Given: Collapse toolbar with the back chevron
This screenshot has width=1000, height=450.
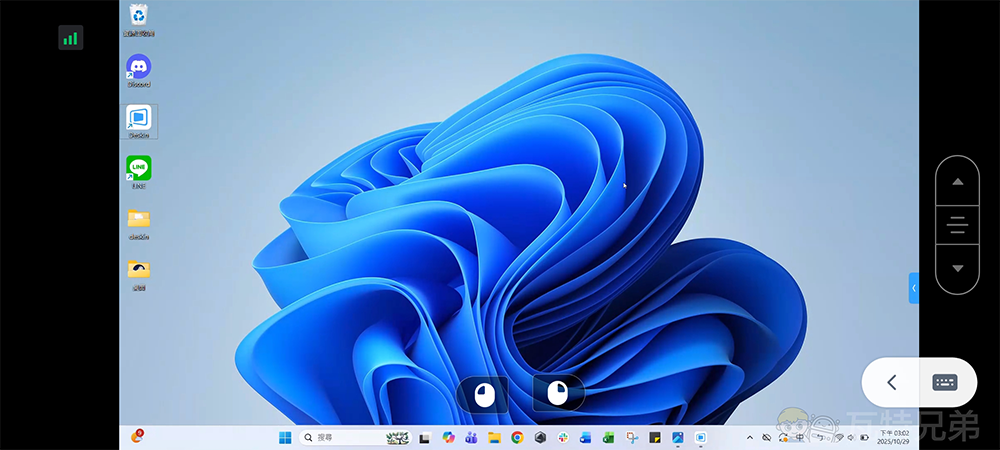Looking at the screenshot, I should click(891, 382).
